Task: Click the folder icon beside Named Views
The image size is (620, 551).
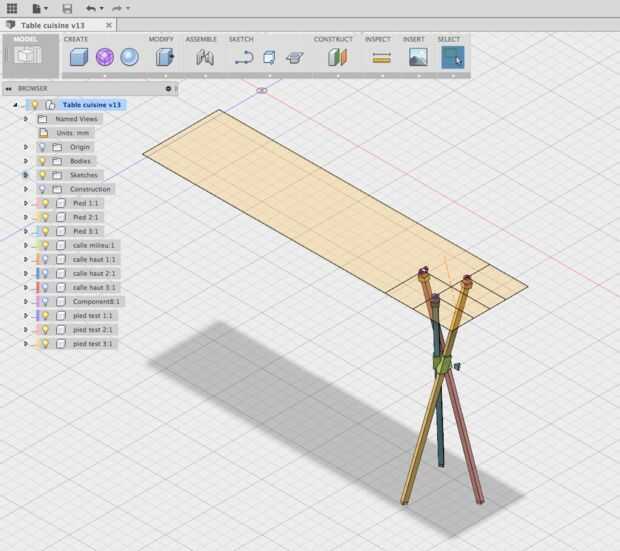Action: tap(42, 119)
